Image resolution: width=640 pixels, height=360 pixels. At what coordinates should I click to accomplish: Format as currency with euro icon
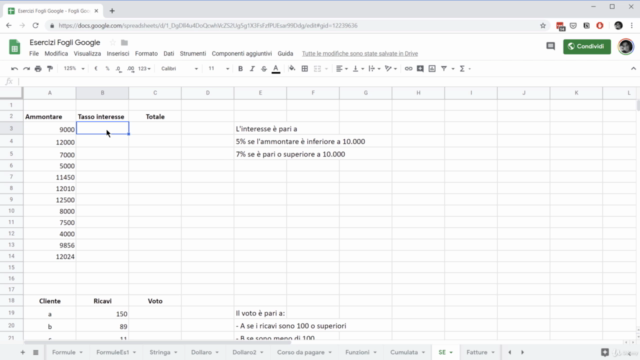(x=96, y=69)
